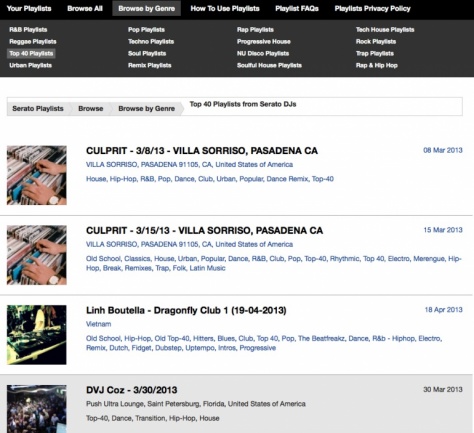Viewport: 474px width, 433px height.
Task: Click Dance Remix tag on CULPRIT 3/8/13
Action: (287, 179)
